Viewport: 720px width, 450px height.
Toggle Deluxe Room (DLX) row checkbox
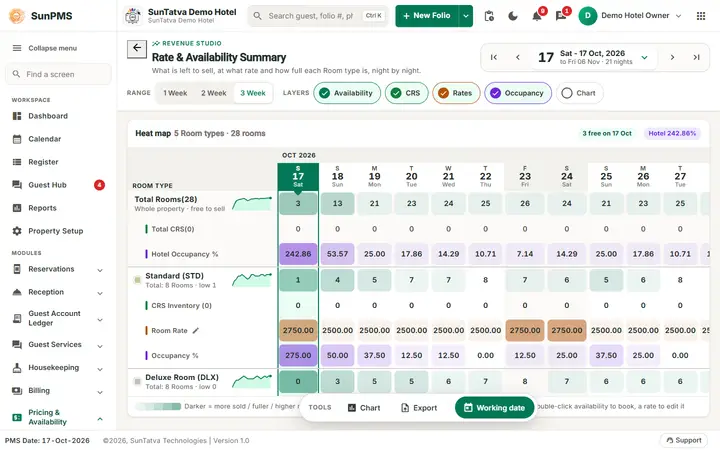coord(137,381)
